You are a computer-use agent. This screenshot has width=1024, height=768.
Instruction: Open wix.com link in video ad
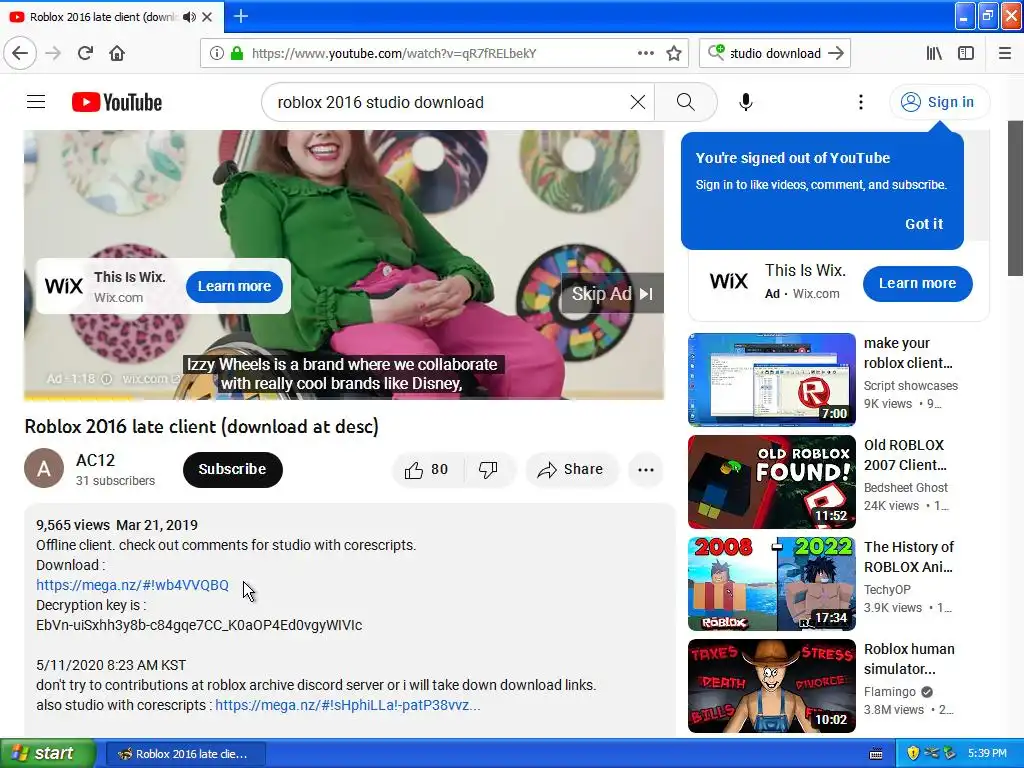pos(151,379)
